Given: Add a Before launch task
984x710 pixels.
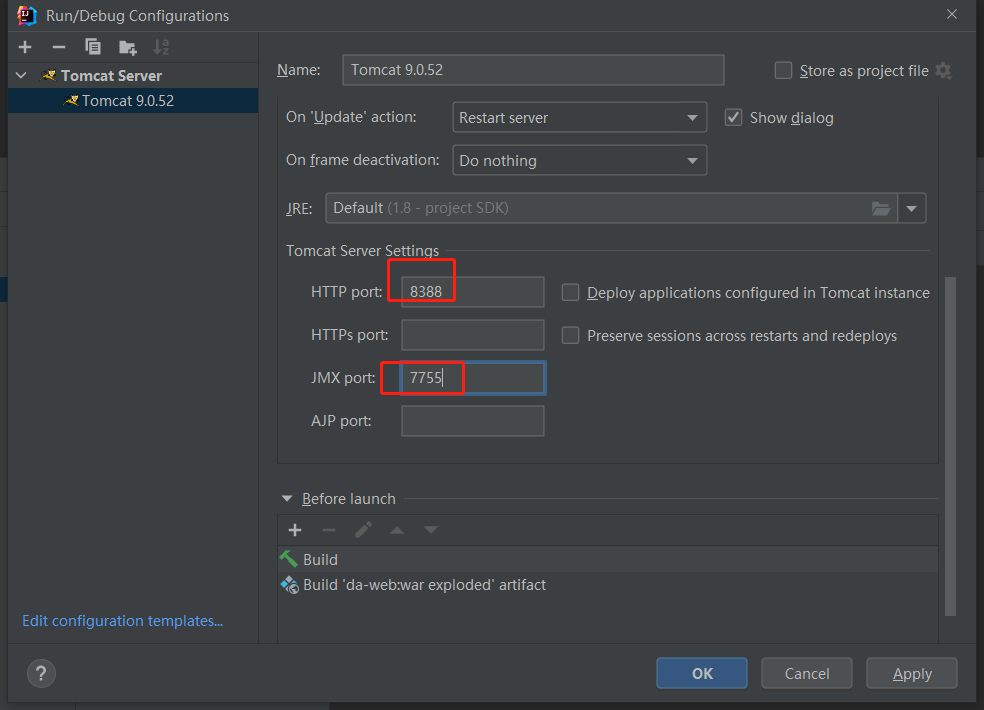Looking at the screenshot, I should 295,530.
